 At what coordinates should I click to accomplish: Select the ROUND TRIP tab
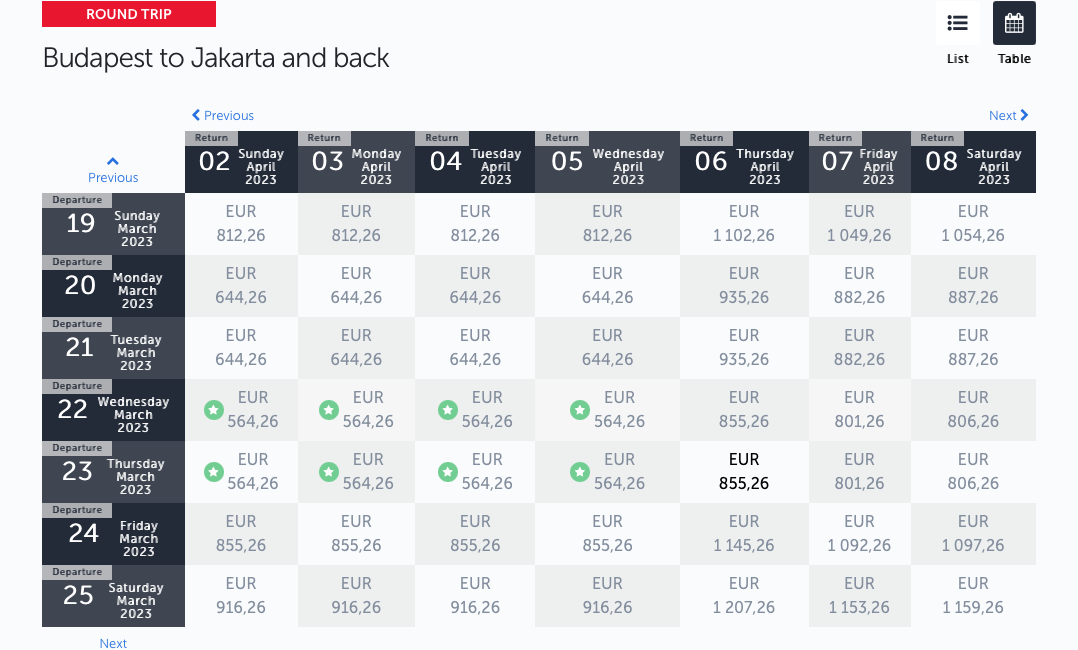[x=129, y=14]
